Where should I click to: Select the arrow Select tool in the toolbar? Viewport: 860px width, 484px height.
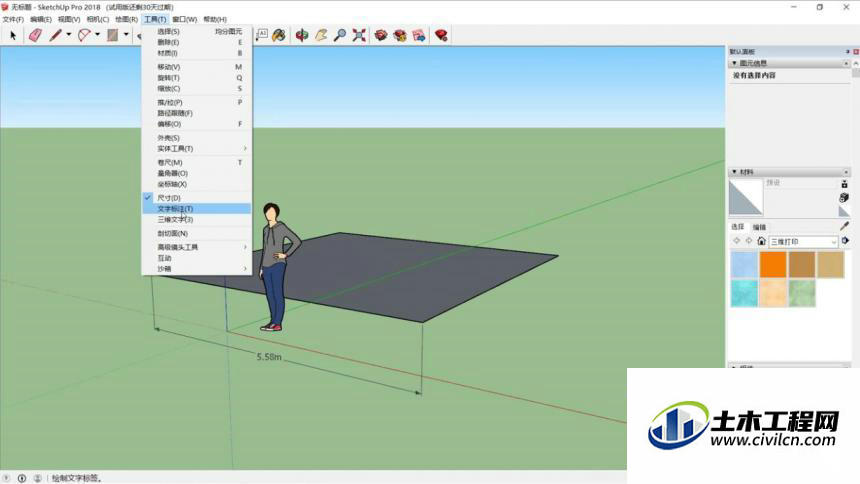13,36
